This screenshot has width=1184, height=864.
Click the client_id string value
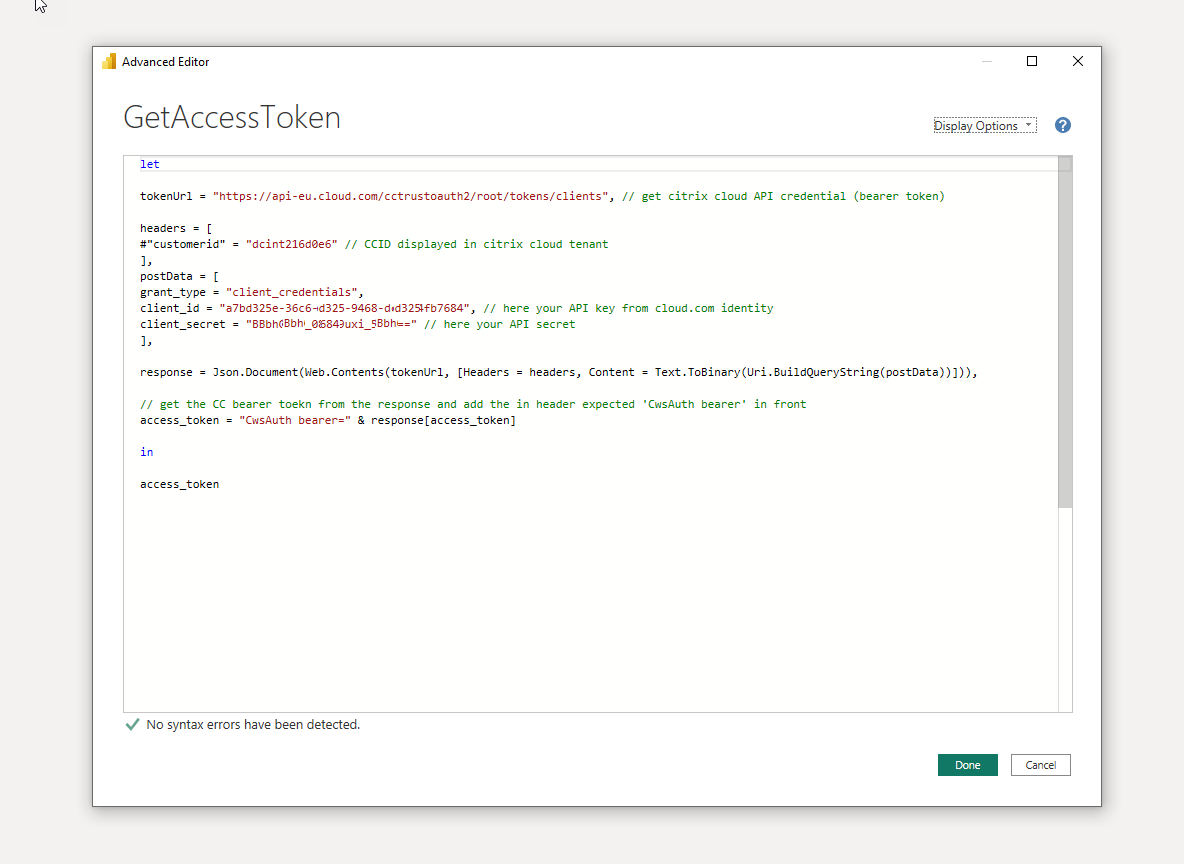pos(344,308)
